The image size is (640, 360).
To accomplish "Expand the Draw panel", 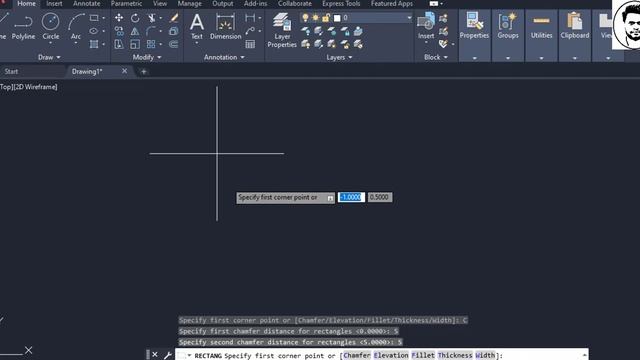I will [49, 58].
